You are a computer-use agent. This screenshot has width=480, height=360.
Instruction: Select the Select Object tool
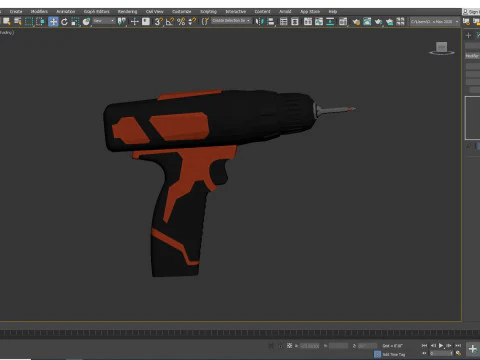6,22
